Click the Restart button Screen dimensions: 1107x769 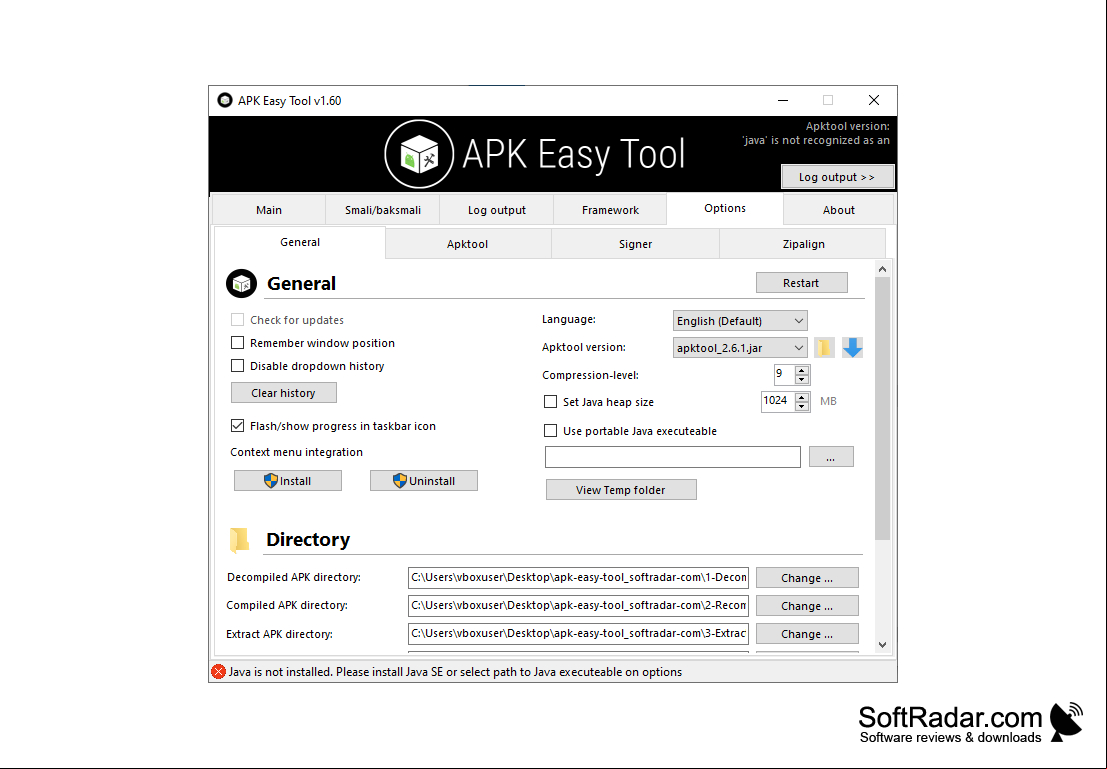[x=801, y=282]
